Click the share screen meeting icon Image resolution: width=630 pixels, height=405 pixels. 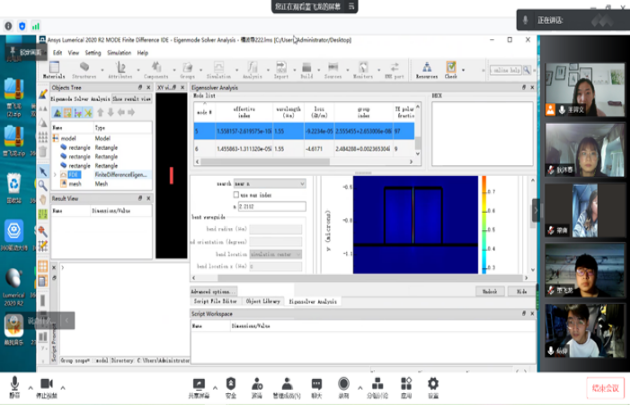click(x=201, y=386)
